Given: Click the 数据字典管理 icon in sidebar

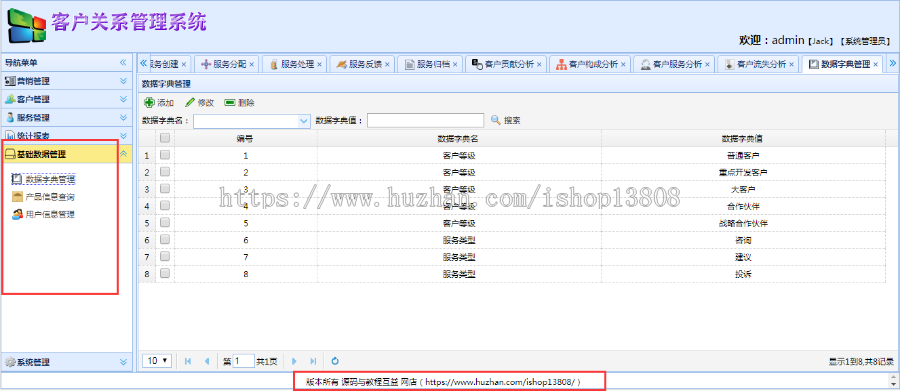Looking at the screenshot, I should [x=17, y=179].
